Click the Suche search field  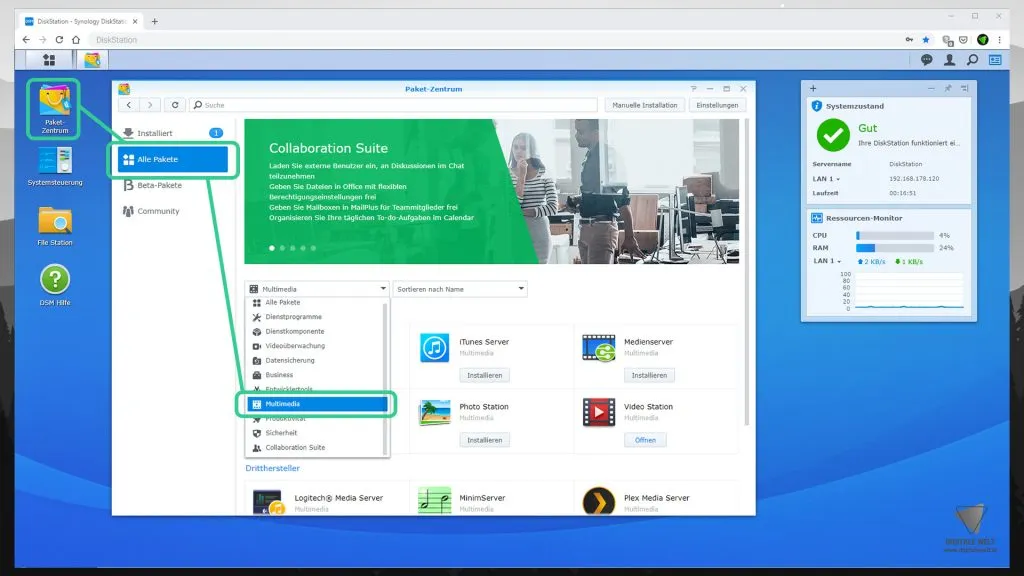point(394,105)
